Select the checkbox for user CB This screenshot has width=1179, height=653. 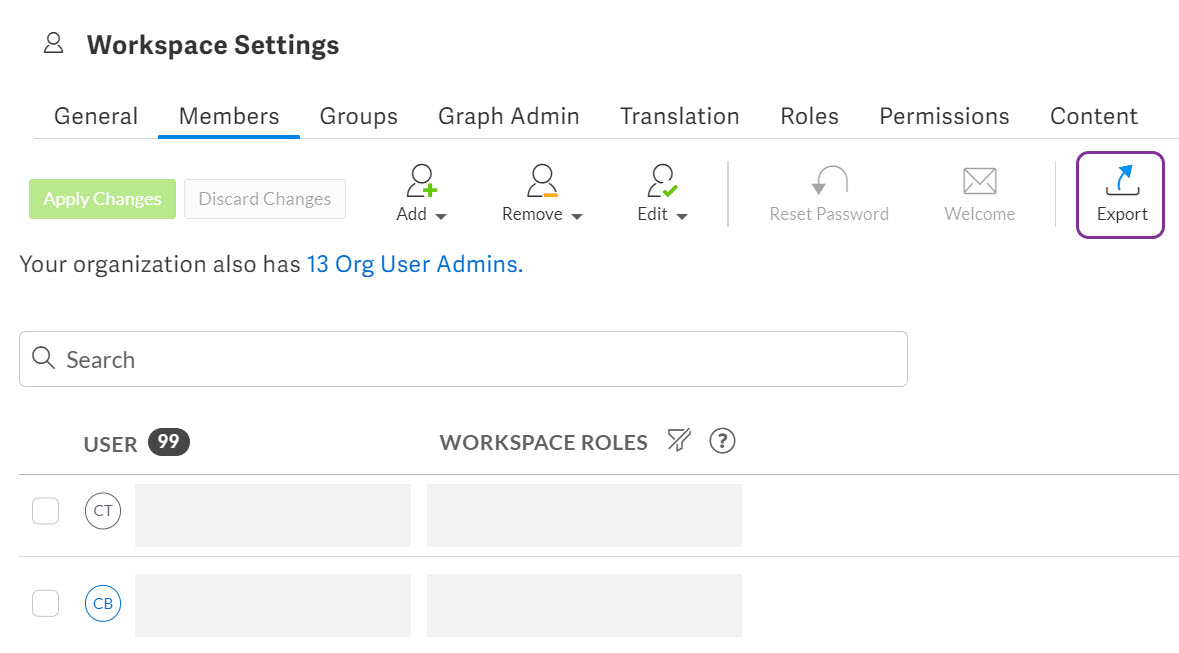[x=46, y=604]
